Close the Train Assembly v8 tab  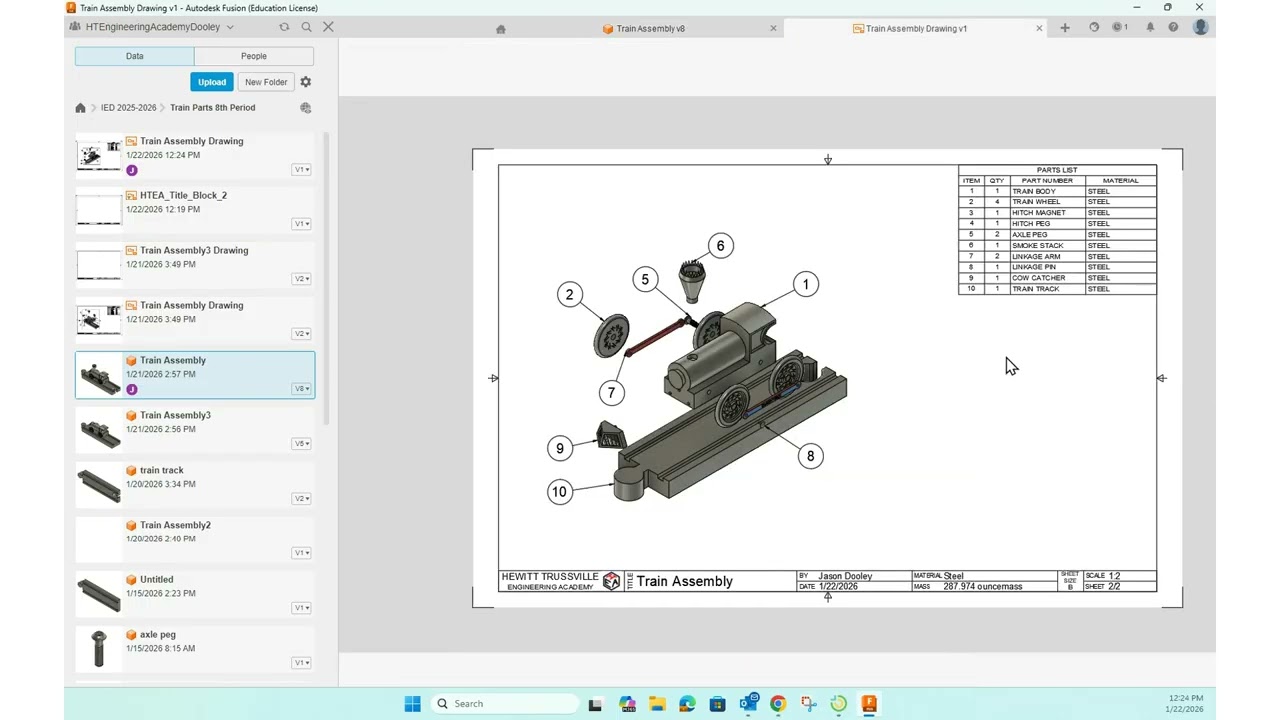pos(773,28)
